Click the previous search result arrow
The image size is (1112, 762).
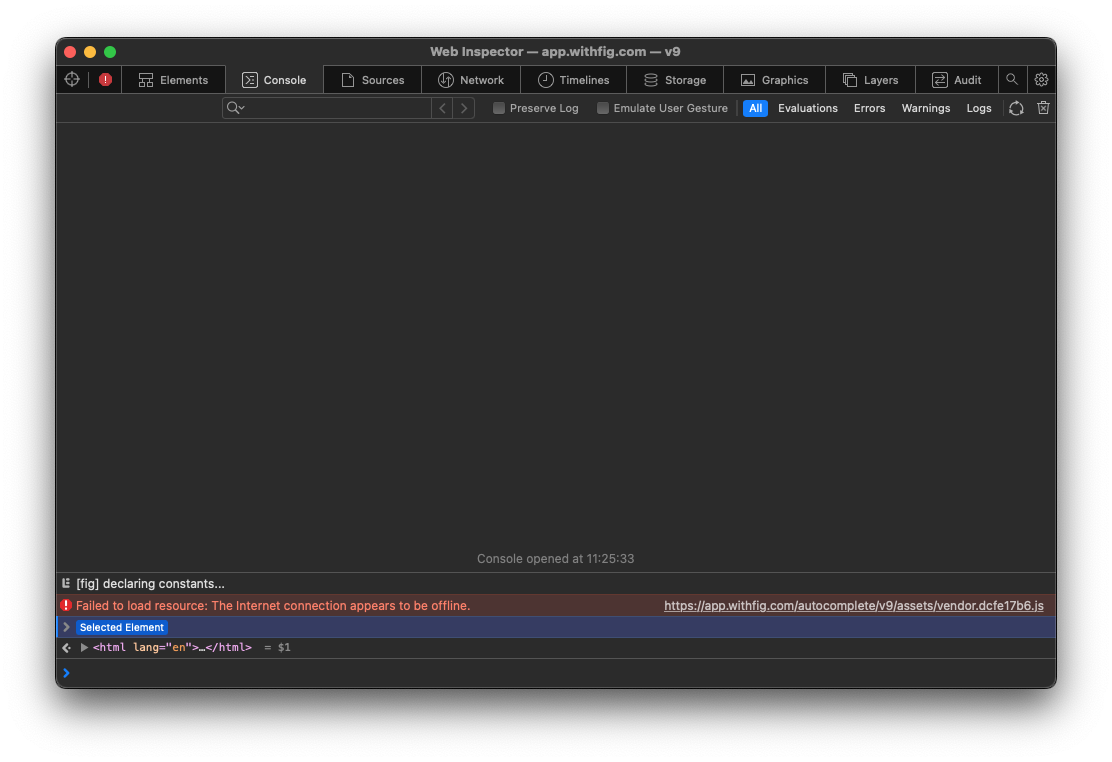click(442, 107)
